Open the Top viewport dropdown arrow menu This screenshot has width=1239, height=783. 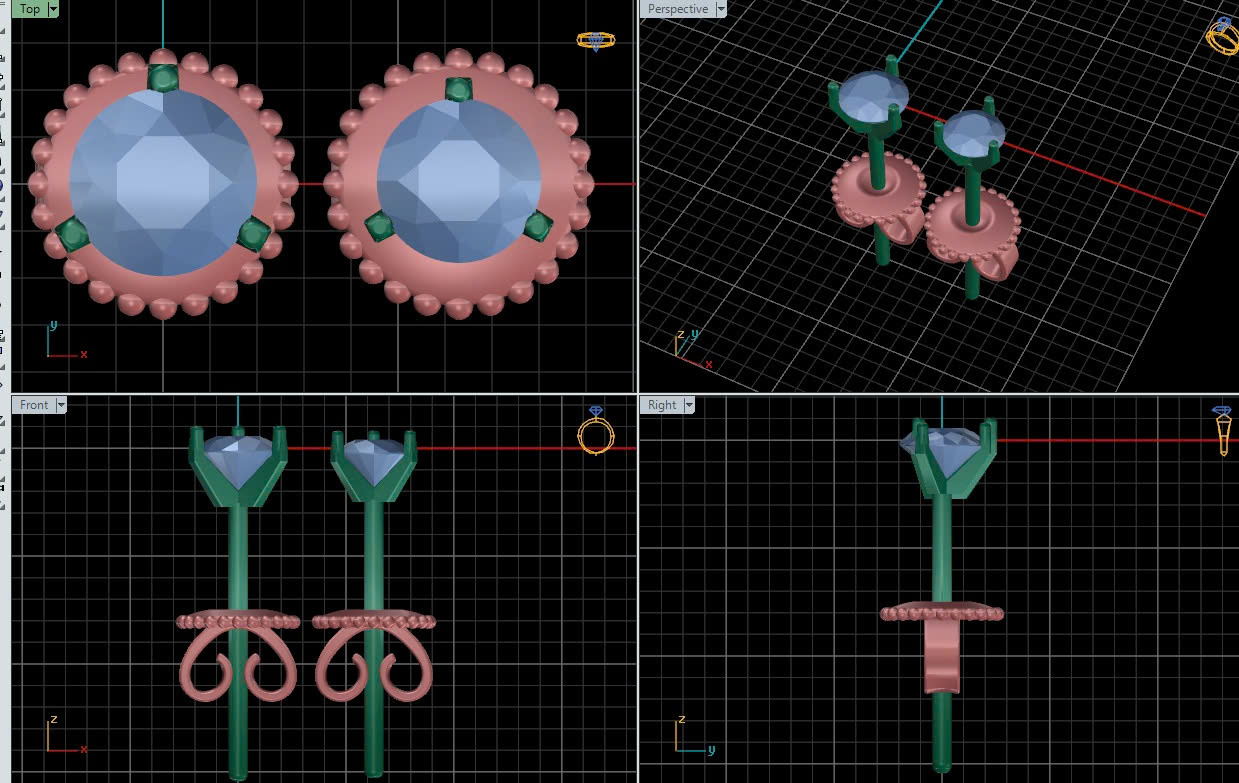(x=53, y=9)
